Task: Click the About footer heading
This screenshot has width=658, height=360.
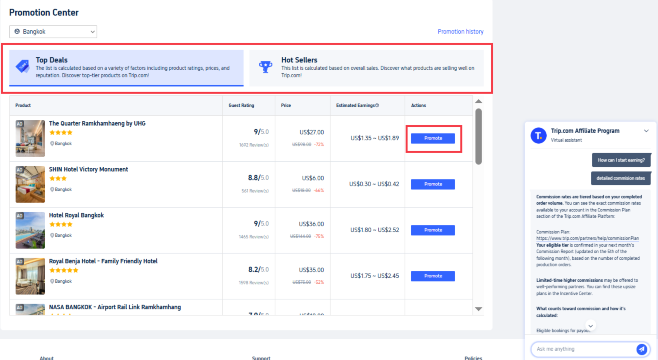Action: 47,358
